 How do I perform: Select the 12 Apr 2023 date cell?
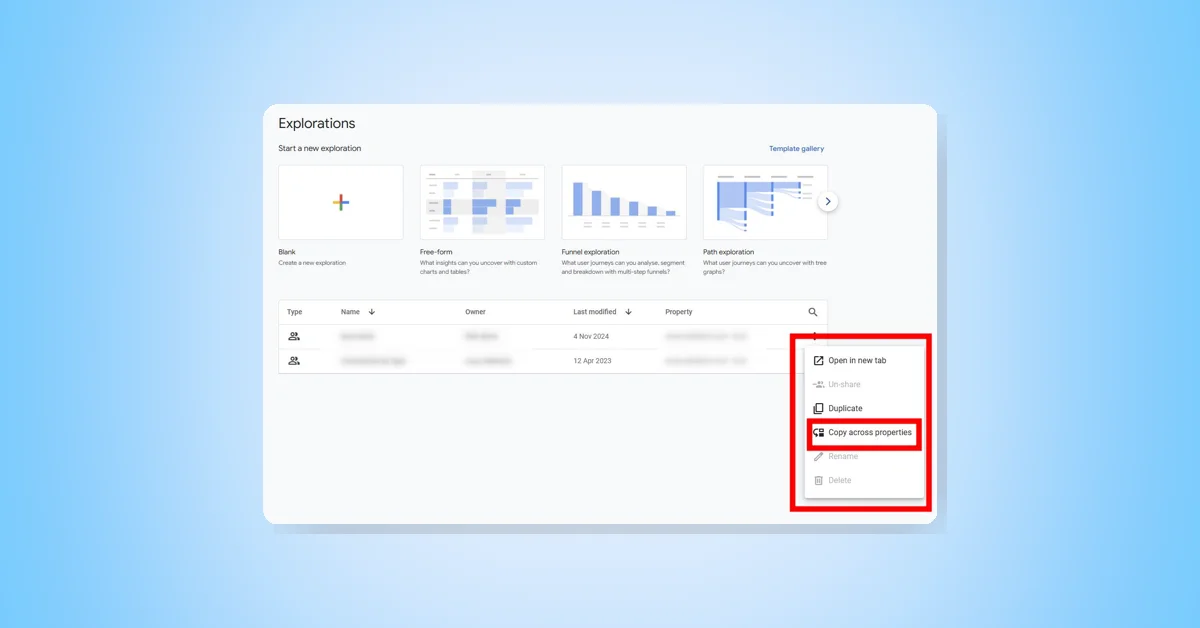(592, 361)
